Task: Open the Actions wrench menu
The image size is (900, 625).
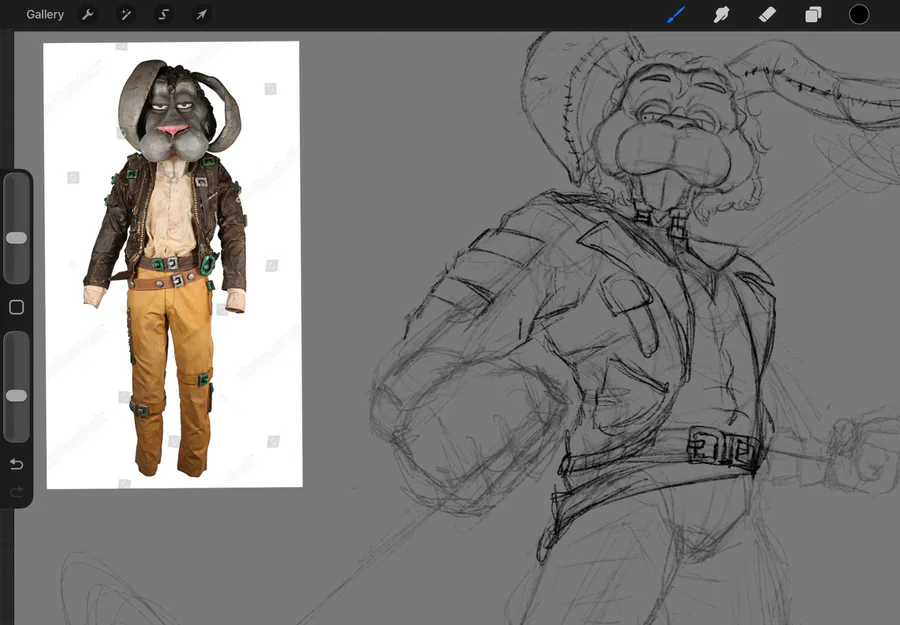Action: (88, 14)
